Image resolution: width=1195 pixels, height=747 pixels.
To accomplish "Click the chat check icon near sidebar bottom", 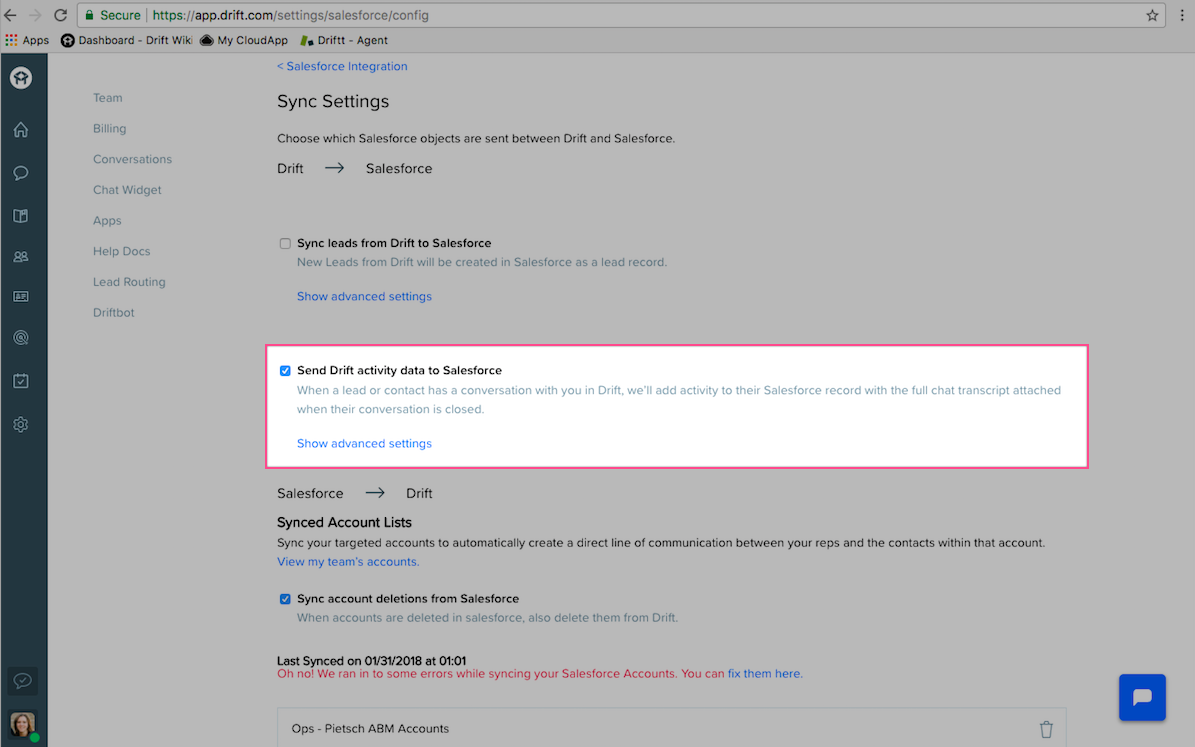I will (x=22, y=681).
